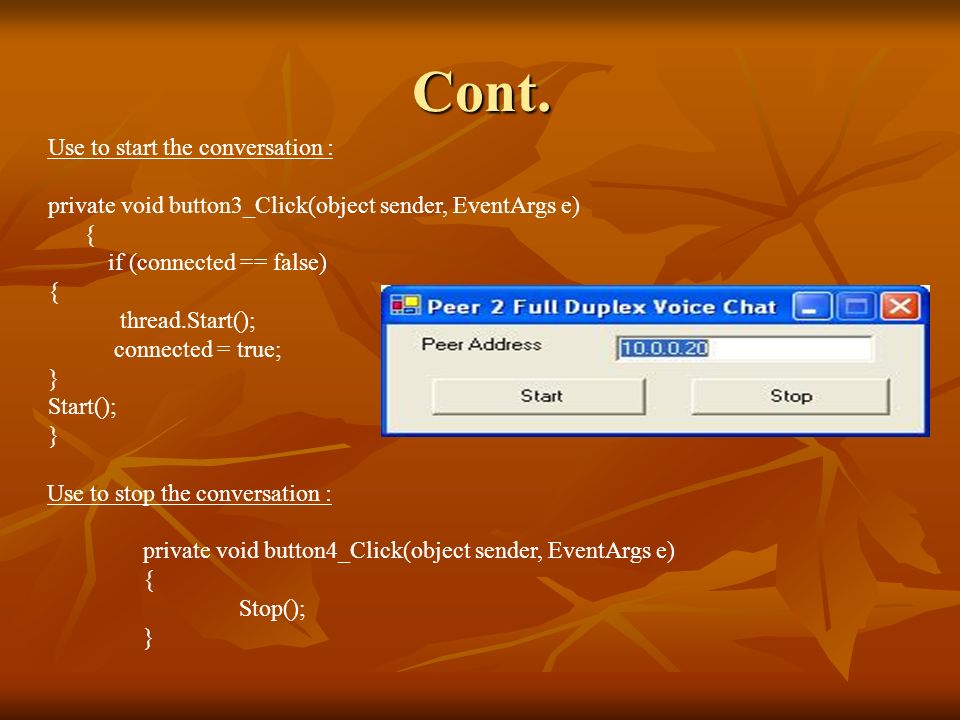The image size is (960, 720).
Task: Click the Start button in voice chat window
Action: tap(539, 396)
